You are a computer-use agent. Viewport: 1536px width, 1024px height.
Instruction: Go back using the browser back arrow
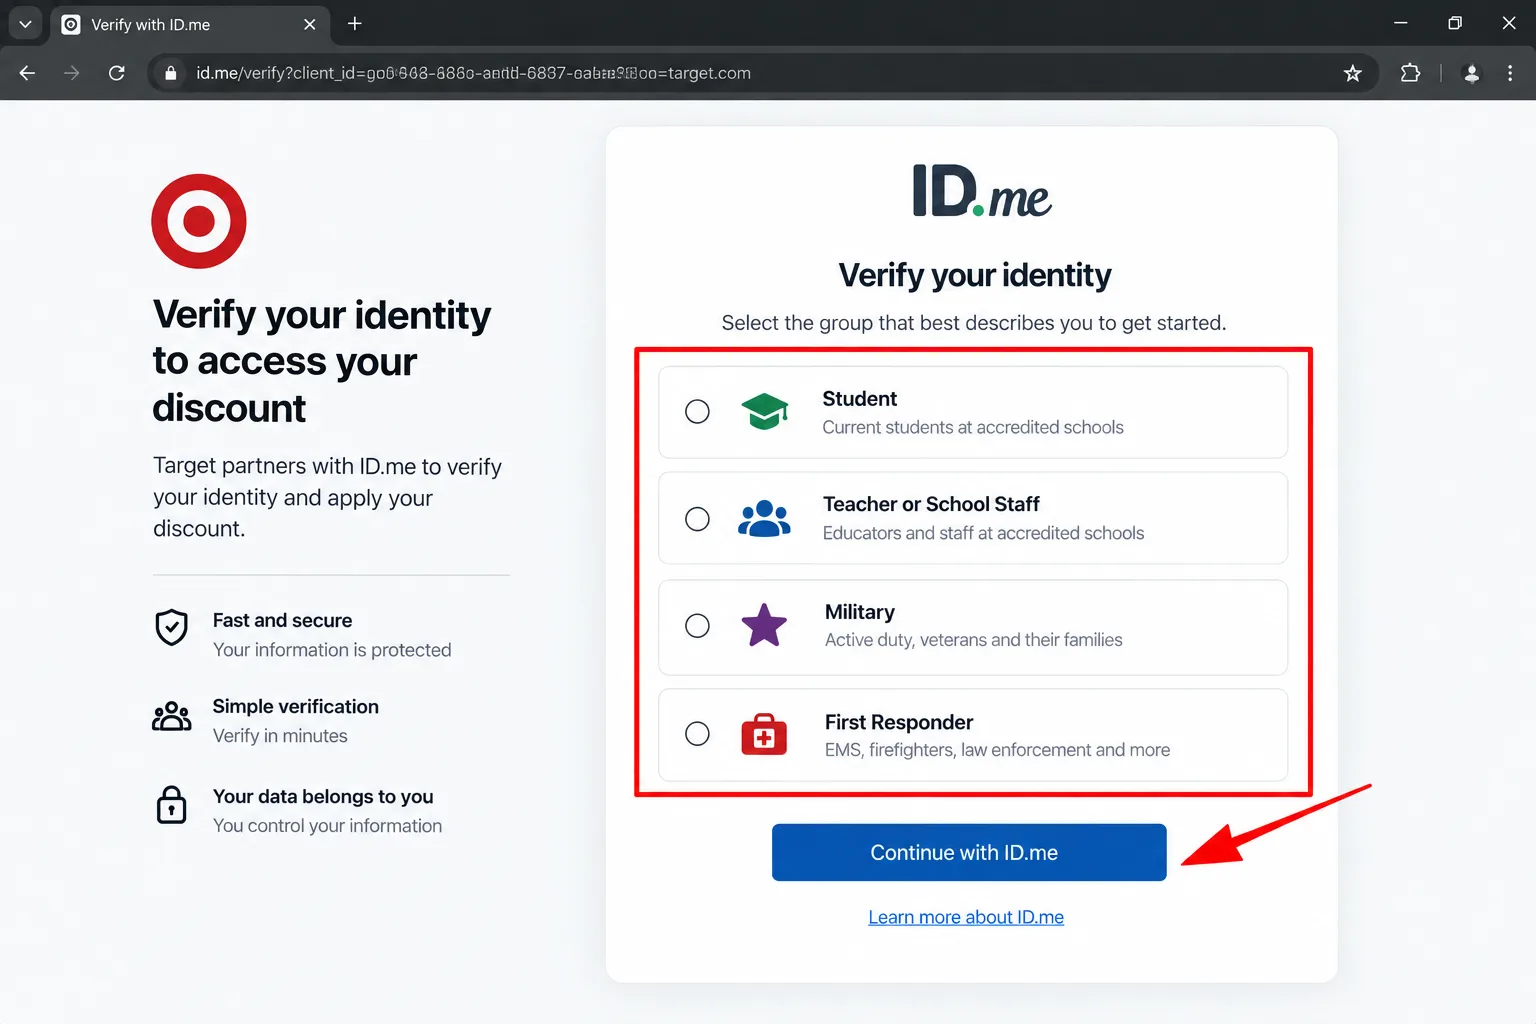[x=27, y=73]
